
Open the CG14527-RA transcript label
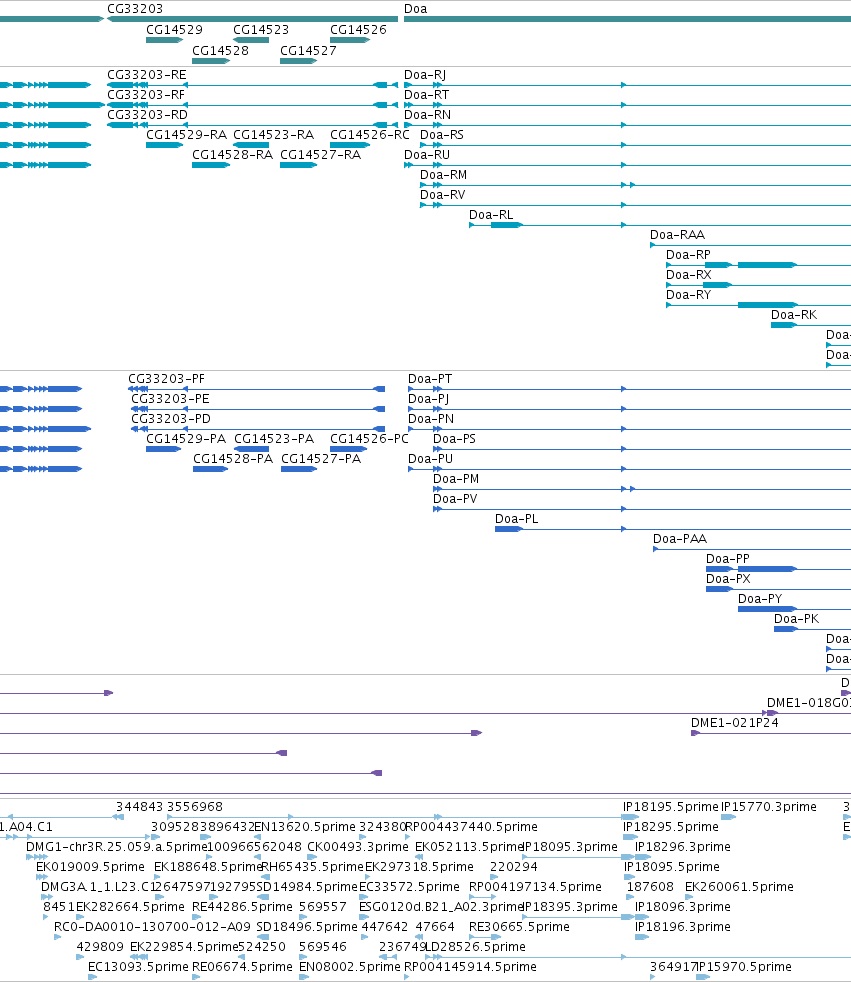coord(320,155)
